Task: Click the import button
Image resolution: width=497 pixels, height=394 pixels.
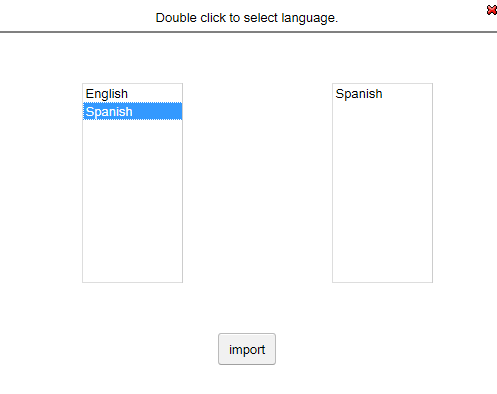Action: (247, 349)
